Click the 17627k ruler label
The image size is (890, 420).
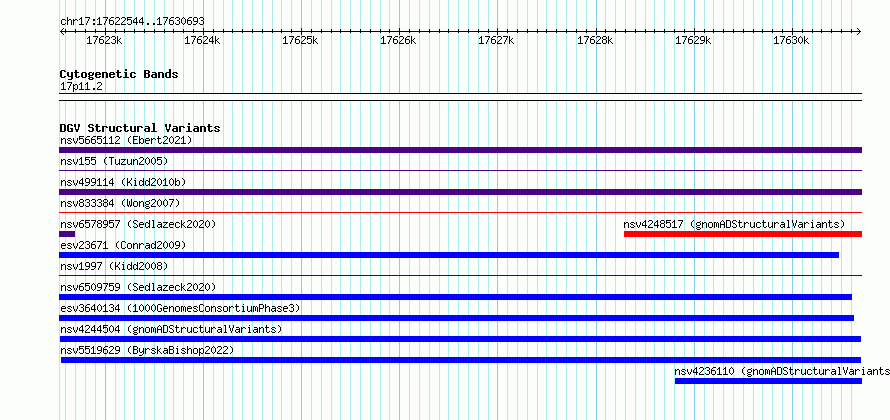(496, 40)
